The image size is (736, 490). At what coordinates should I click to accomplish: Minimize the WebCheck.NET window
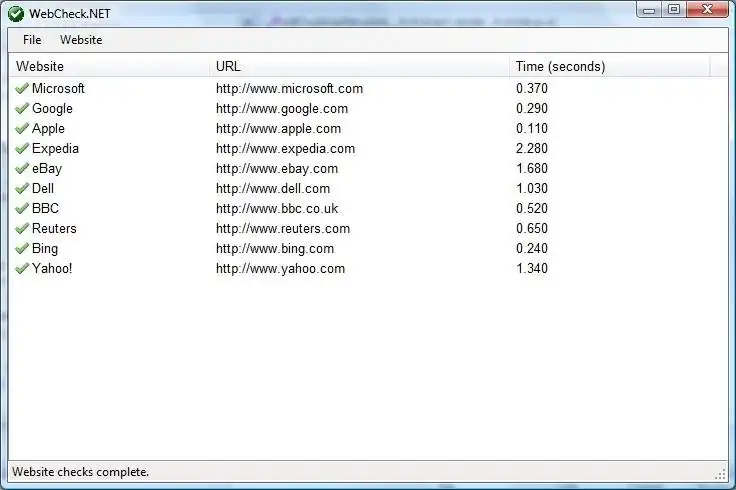[x=649, y=10]
